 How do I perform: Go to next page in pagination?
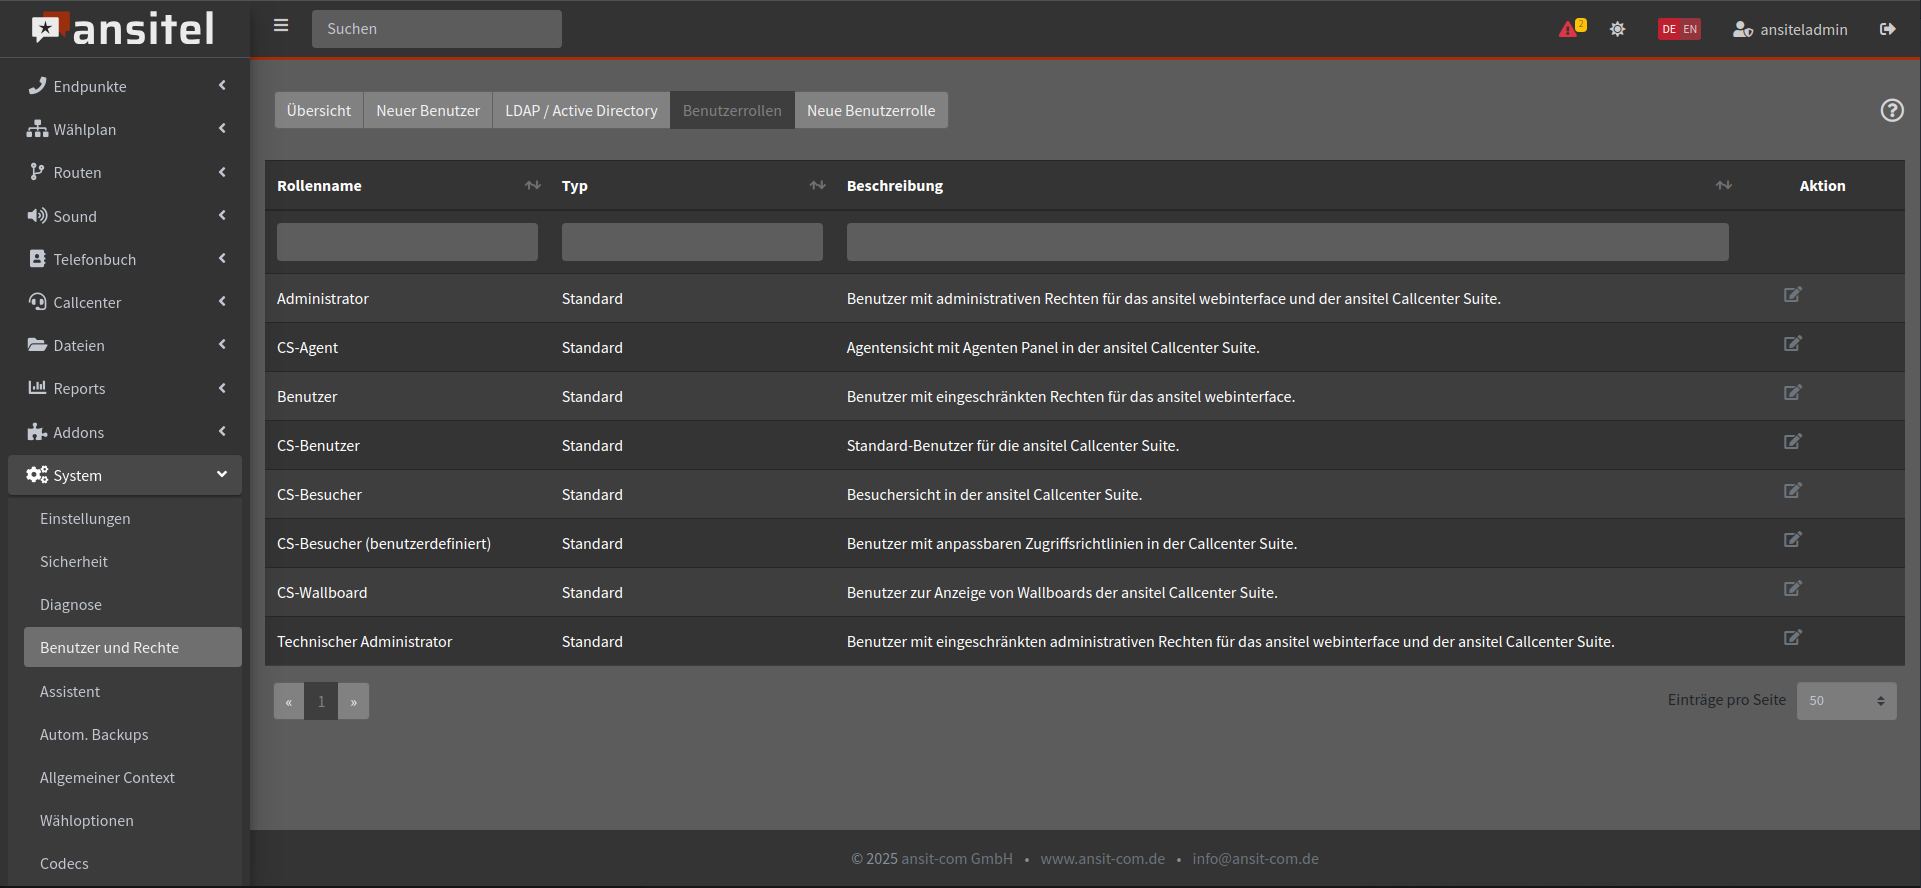tap(353, 702)
